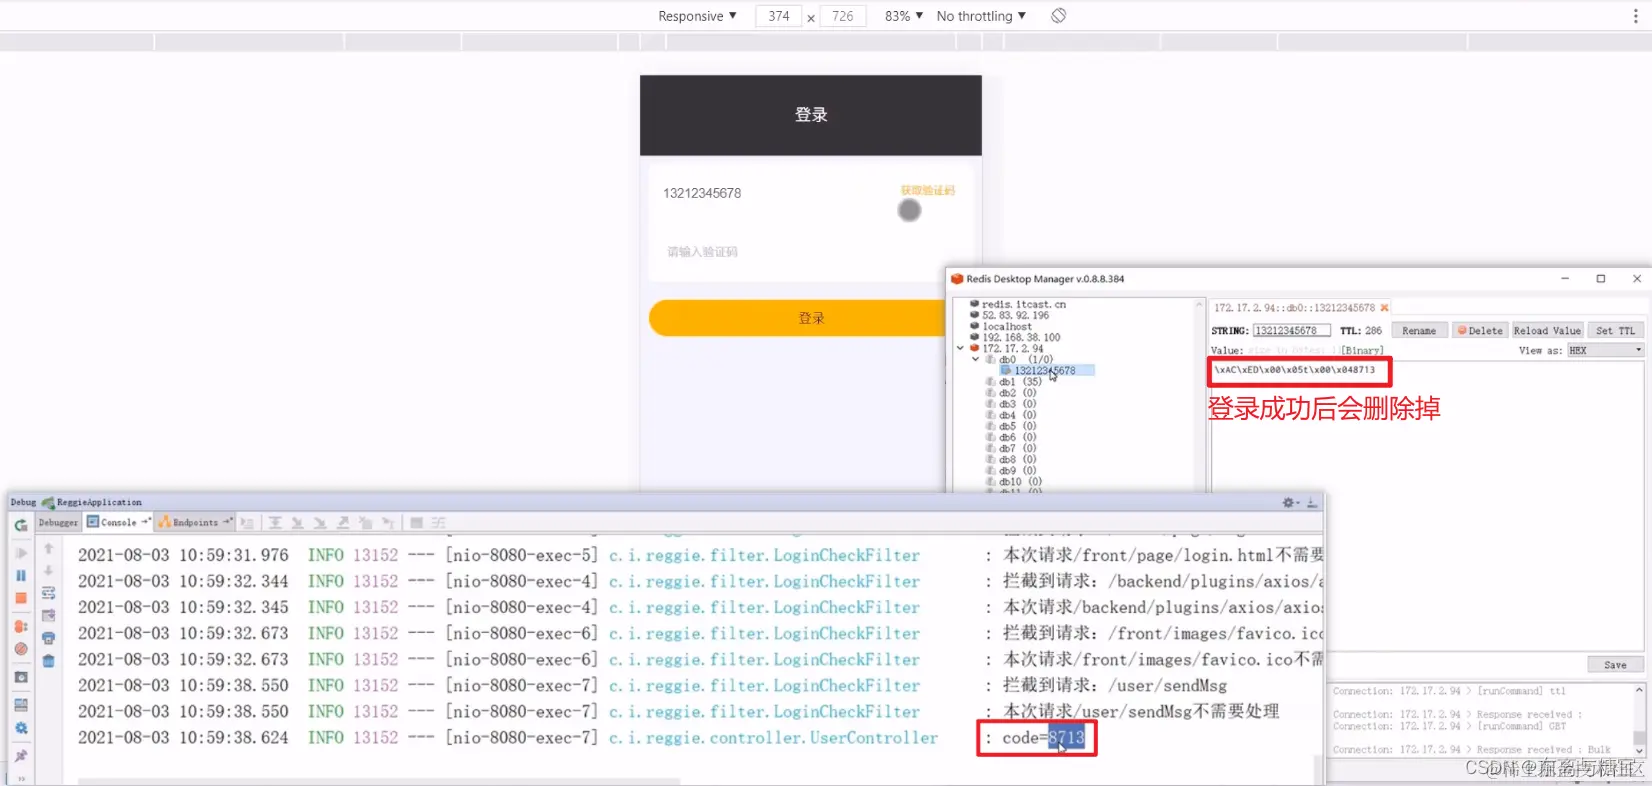The height and width of the screenshot is (786, 1652).
Task: Stop ReggieApplication with the red square
Action: pyautogui.click(x=20, y=598)
